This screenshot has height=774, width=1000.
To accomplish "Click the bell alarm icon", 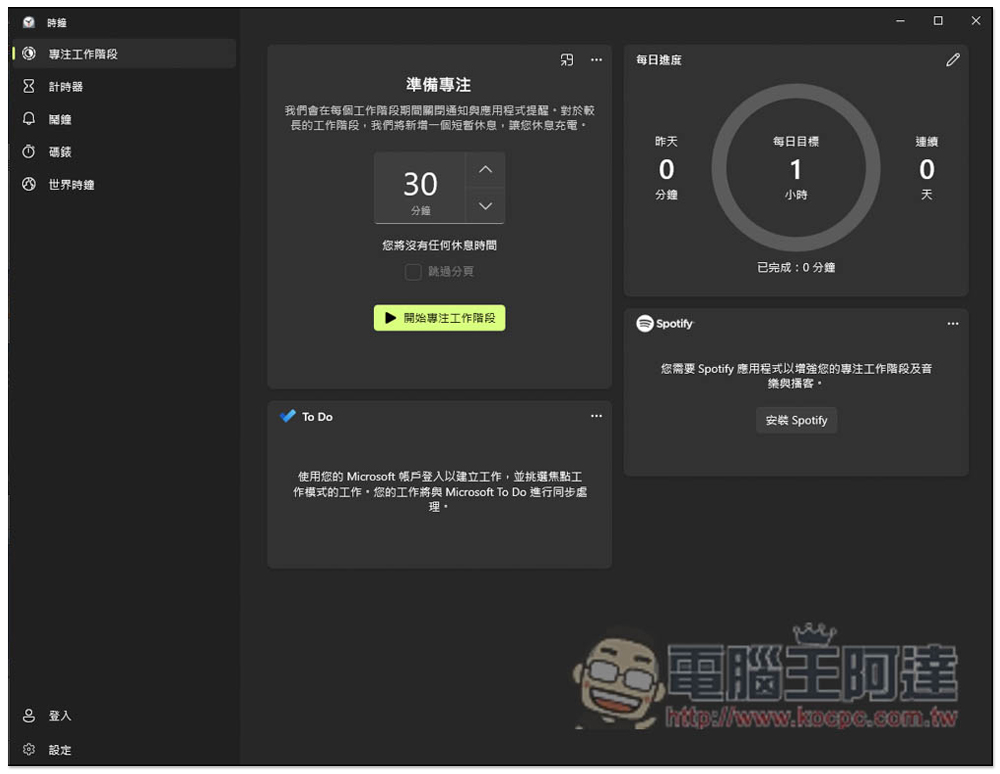I will (29, 119).
